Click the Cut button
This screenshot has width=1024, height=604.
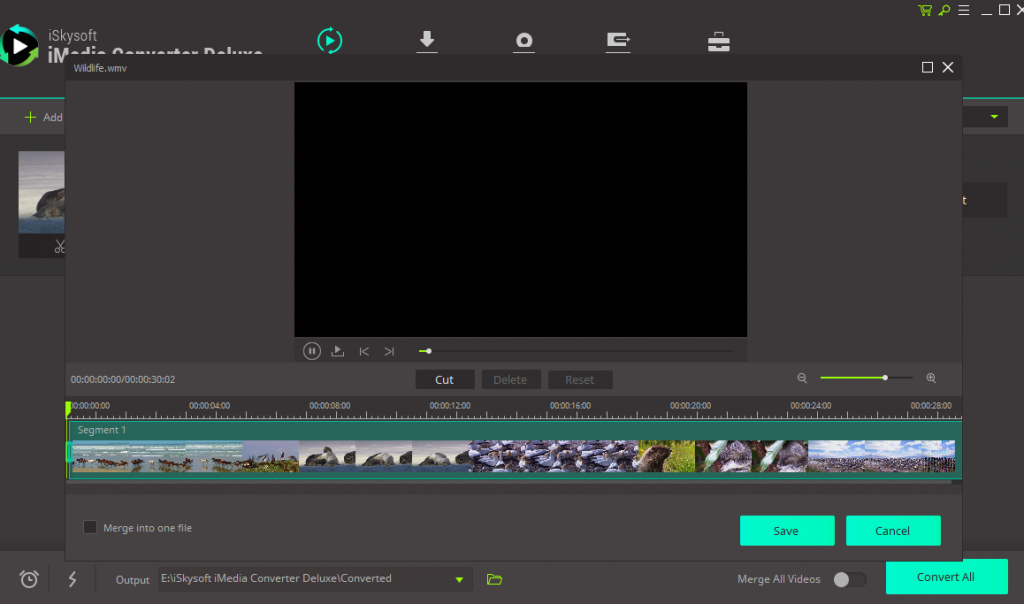click(x=444, y=379)
